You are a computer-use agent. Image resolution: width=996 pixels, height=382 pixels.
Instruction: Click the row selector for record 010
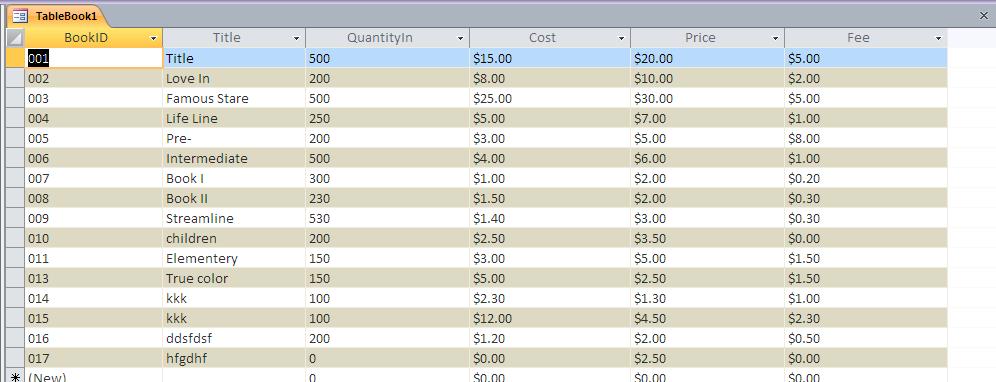tap(15, 238)
